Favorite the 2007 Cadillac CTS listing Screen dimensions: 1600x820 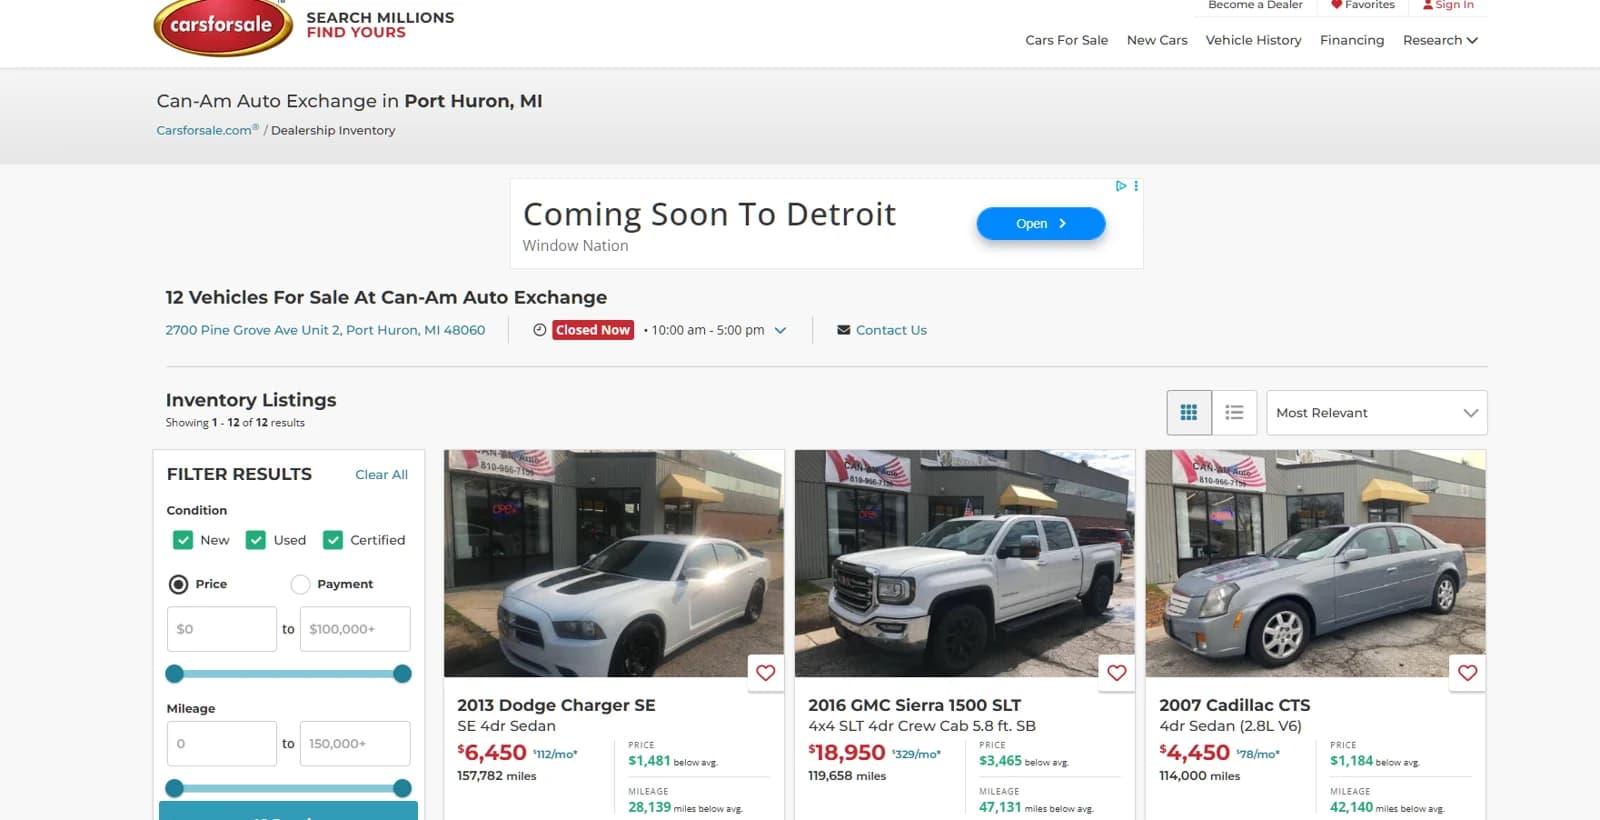(x=1468, y=673)
